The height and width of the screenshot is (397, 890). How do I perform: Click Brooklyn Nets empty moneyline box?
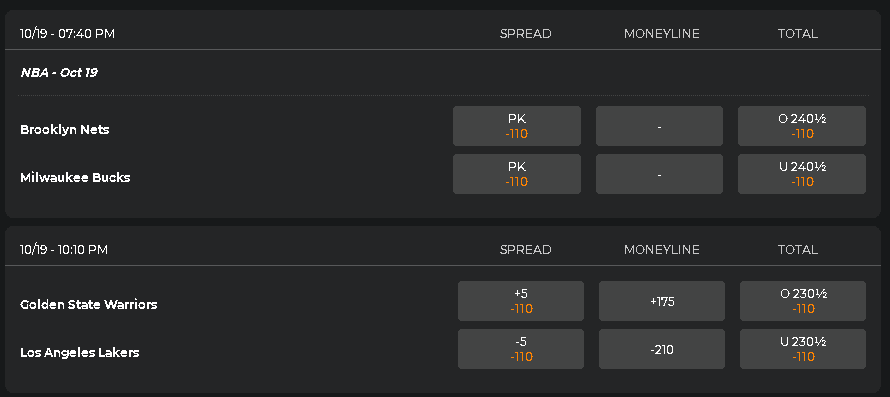[659, 126]
